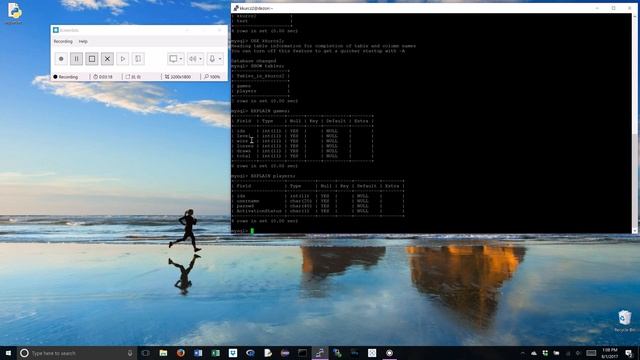The image size is (640, 360).
Task: Open Dropbox from the taskbar
Action: [x=233, y=353]
